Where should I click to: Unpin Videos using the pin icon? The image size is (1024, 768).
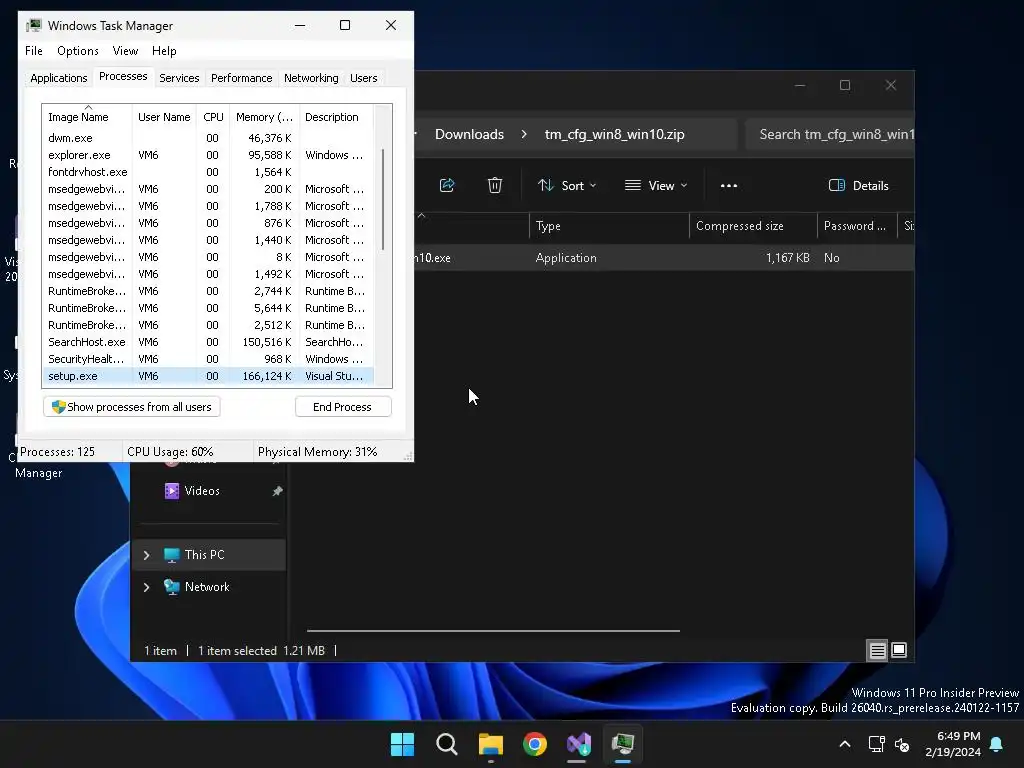click(277, 491)
